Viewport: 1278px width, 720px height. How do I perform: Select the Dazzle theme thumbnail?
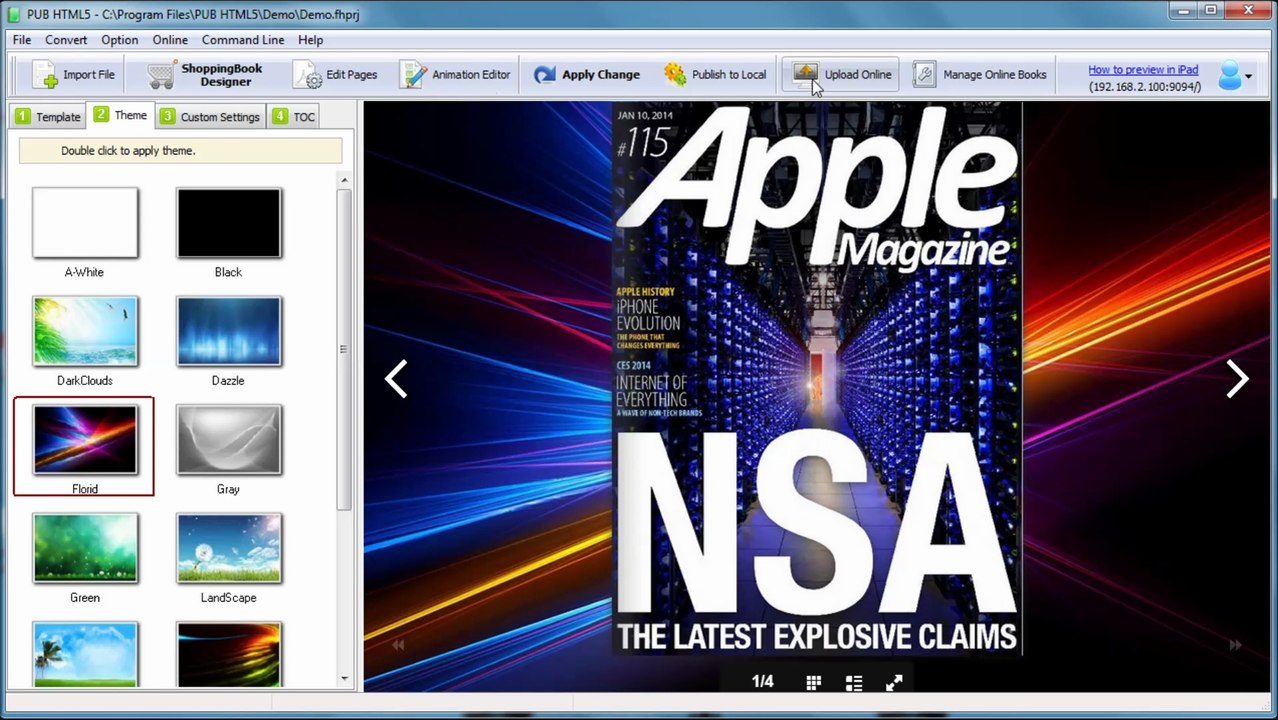pyautogui.click(x=229, y=331)
